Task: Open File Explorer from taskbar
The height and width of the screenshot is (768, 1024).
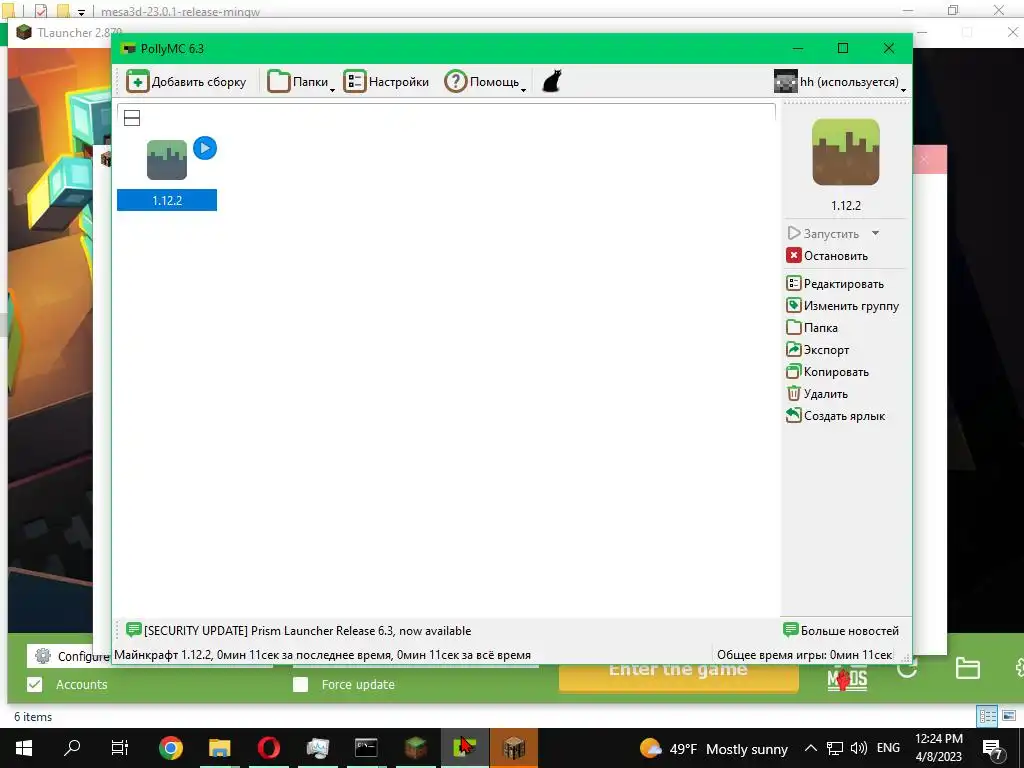Action: [x=219, y=748]
